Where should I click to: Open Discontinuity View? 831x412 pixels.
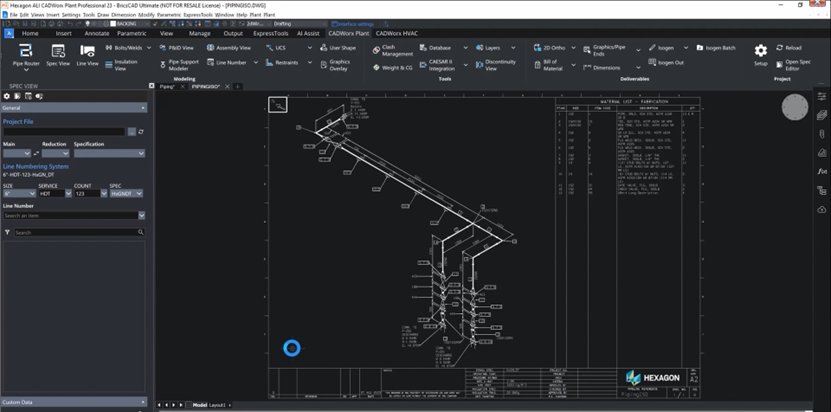496,65
